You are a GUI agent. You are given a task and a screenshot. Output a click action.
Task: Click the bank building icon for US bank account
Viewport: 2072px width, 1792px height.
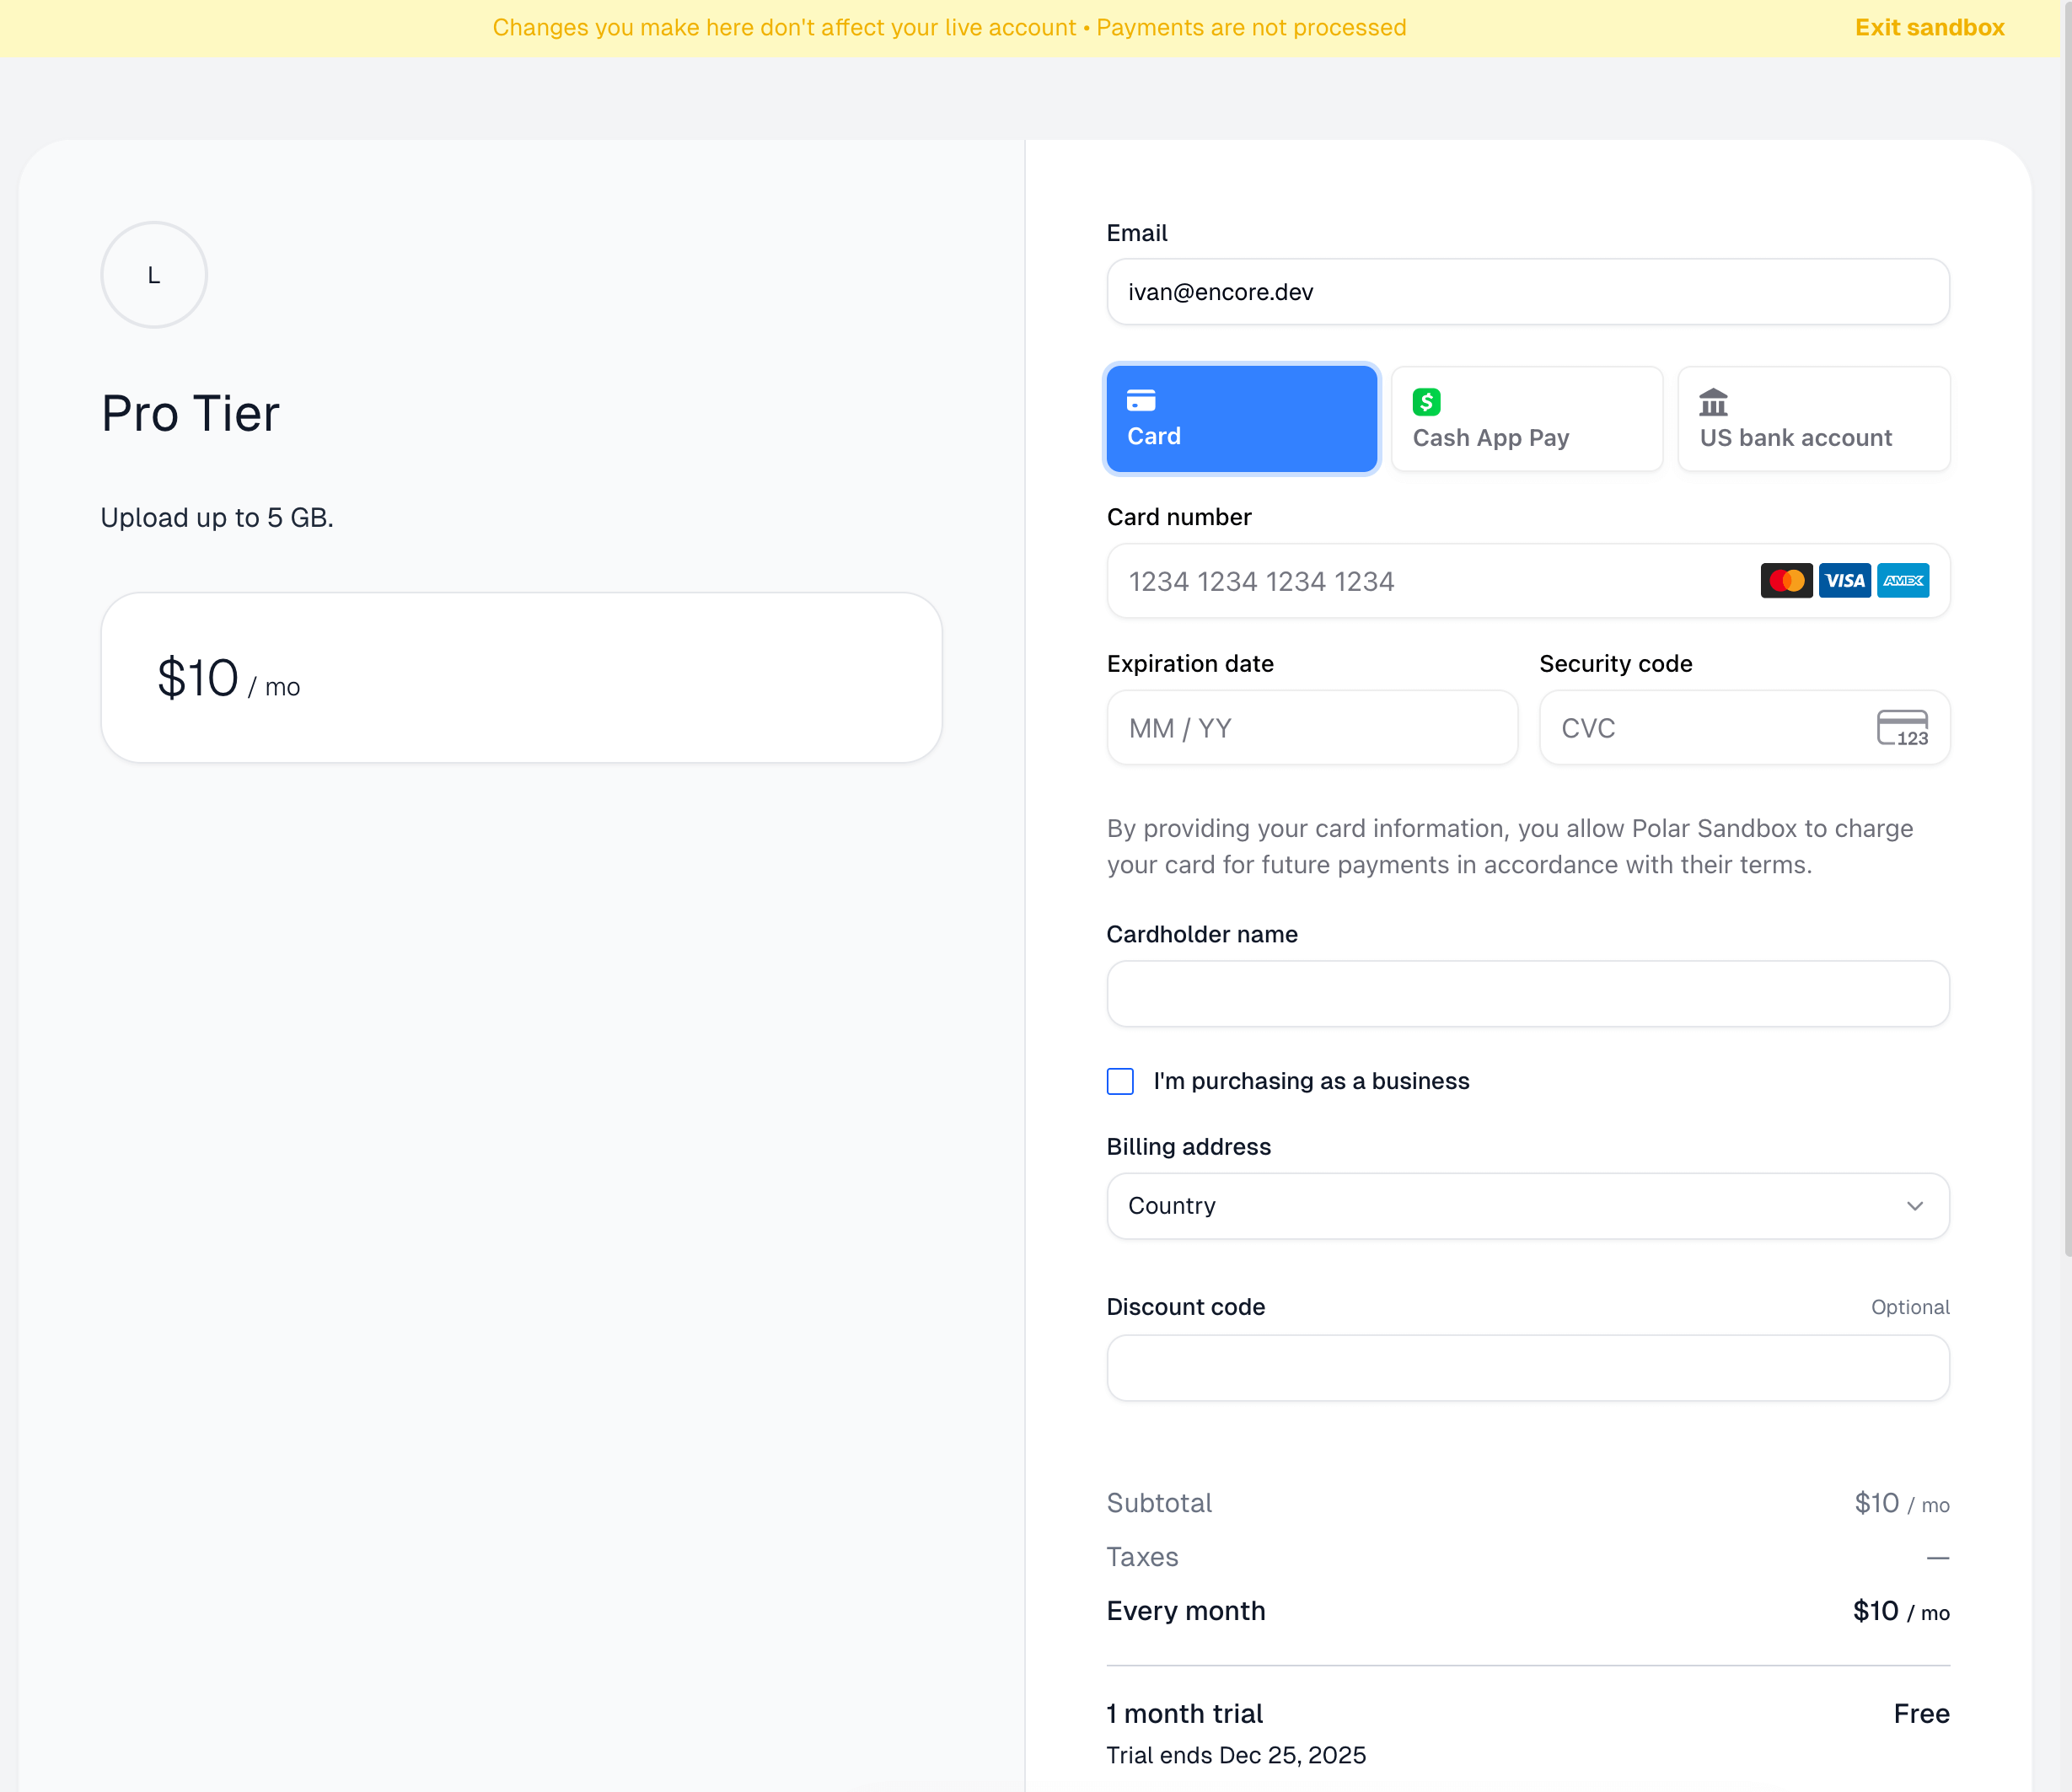coord(1712,403)
